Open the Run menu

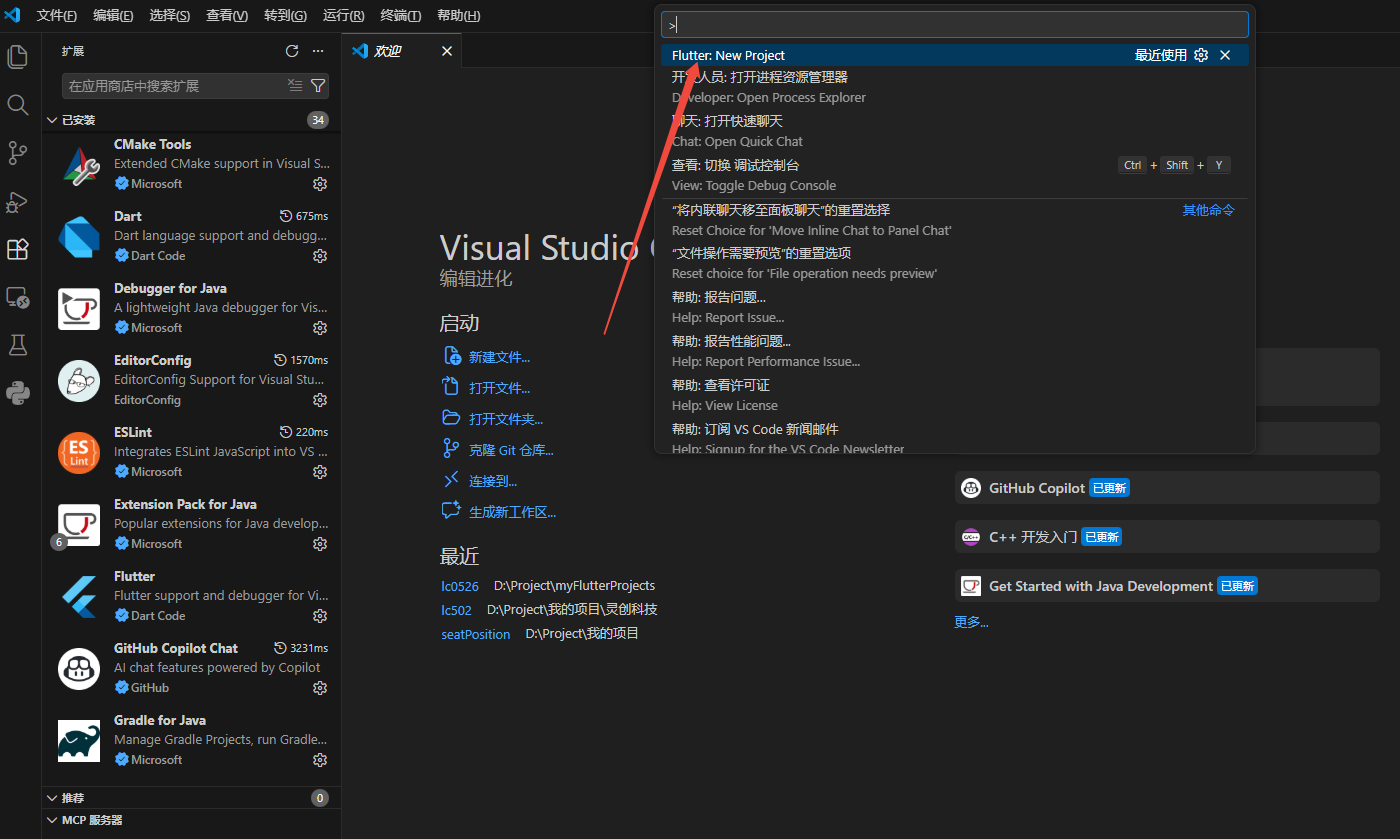pyautogui.click(x=344, y=16)
